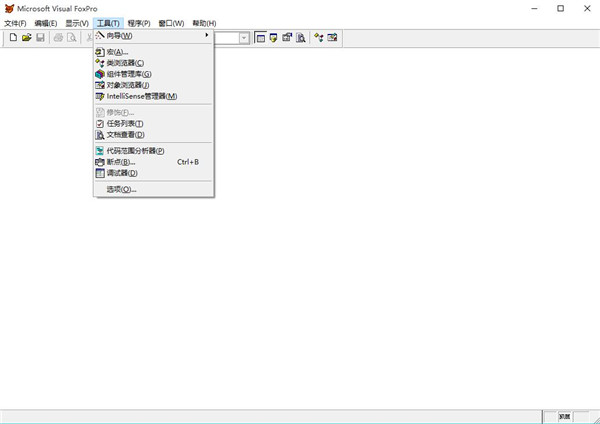Open the toolbar combo box dropdown arrow
Viewport: 600px width, 424px height.
click(244, 38)
